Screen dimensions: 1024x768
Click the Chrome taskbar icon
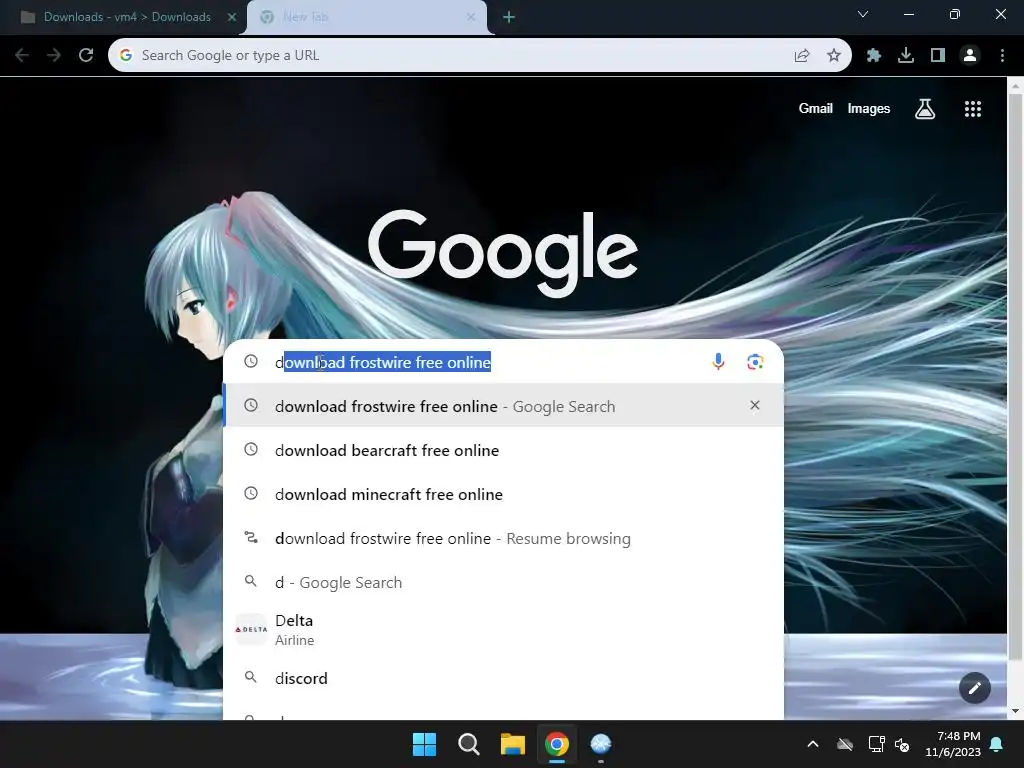[556, 744]
